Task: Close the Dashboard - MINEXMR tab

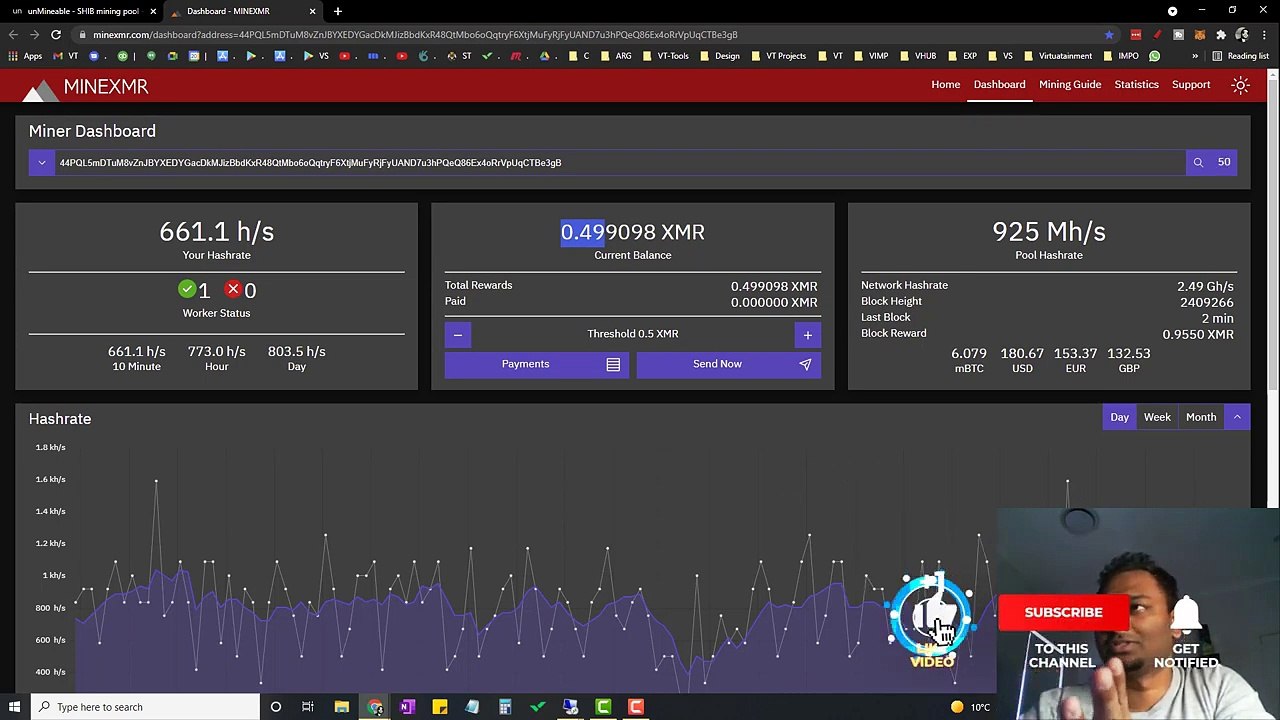Action: [312, 11]
